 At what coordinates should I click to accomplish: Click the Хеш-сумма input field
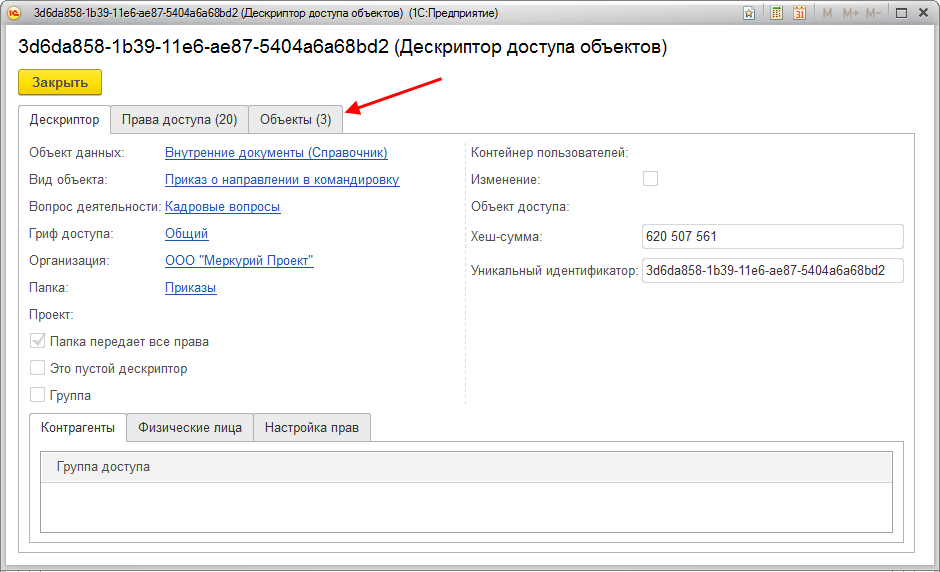click(x=772, y=237)
